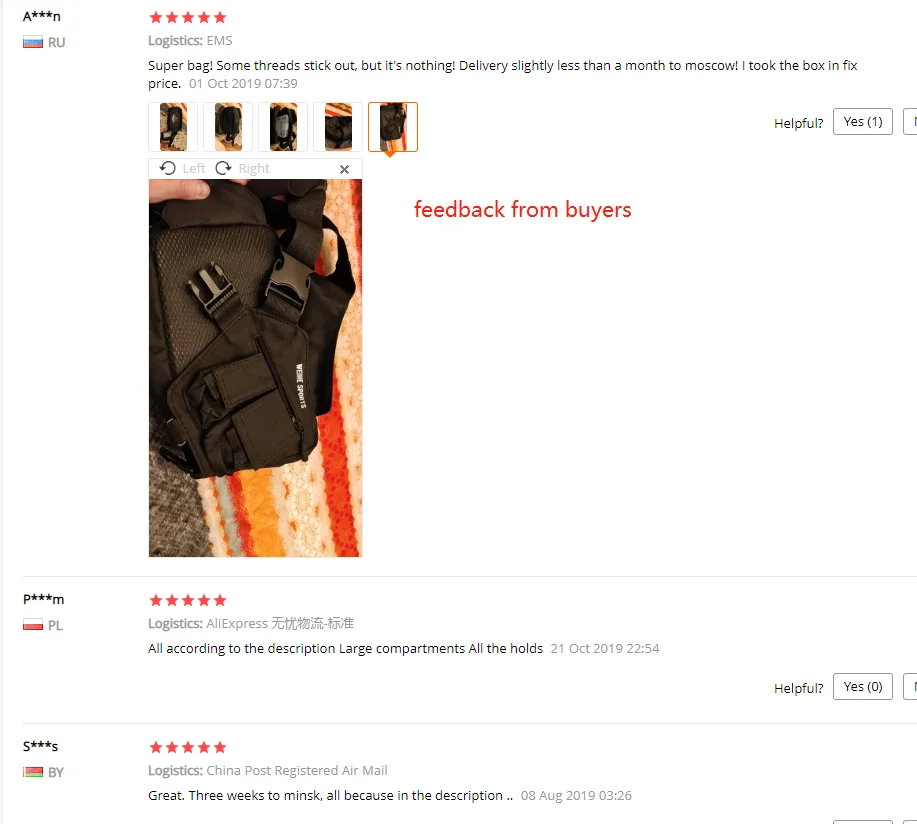This screenshot has width=917, height=824.
Task: Open the second review photo thumbnail
Action: pyautogui.click(x=228, y=127)
